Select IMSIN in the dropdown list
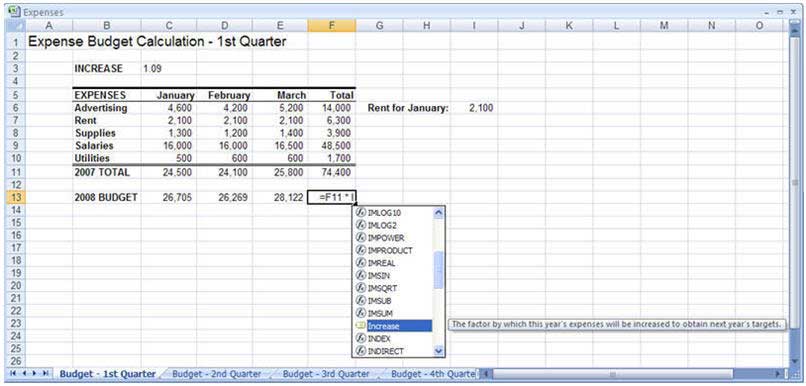 (394, 275)
